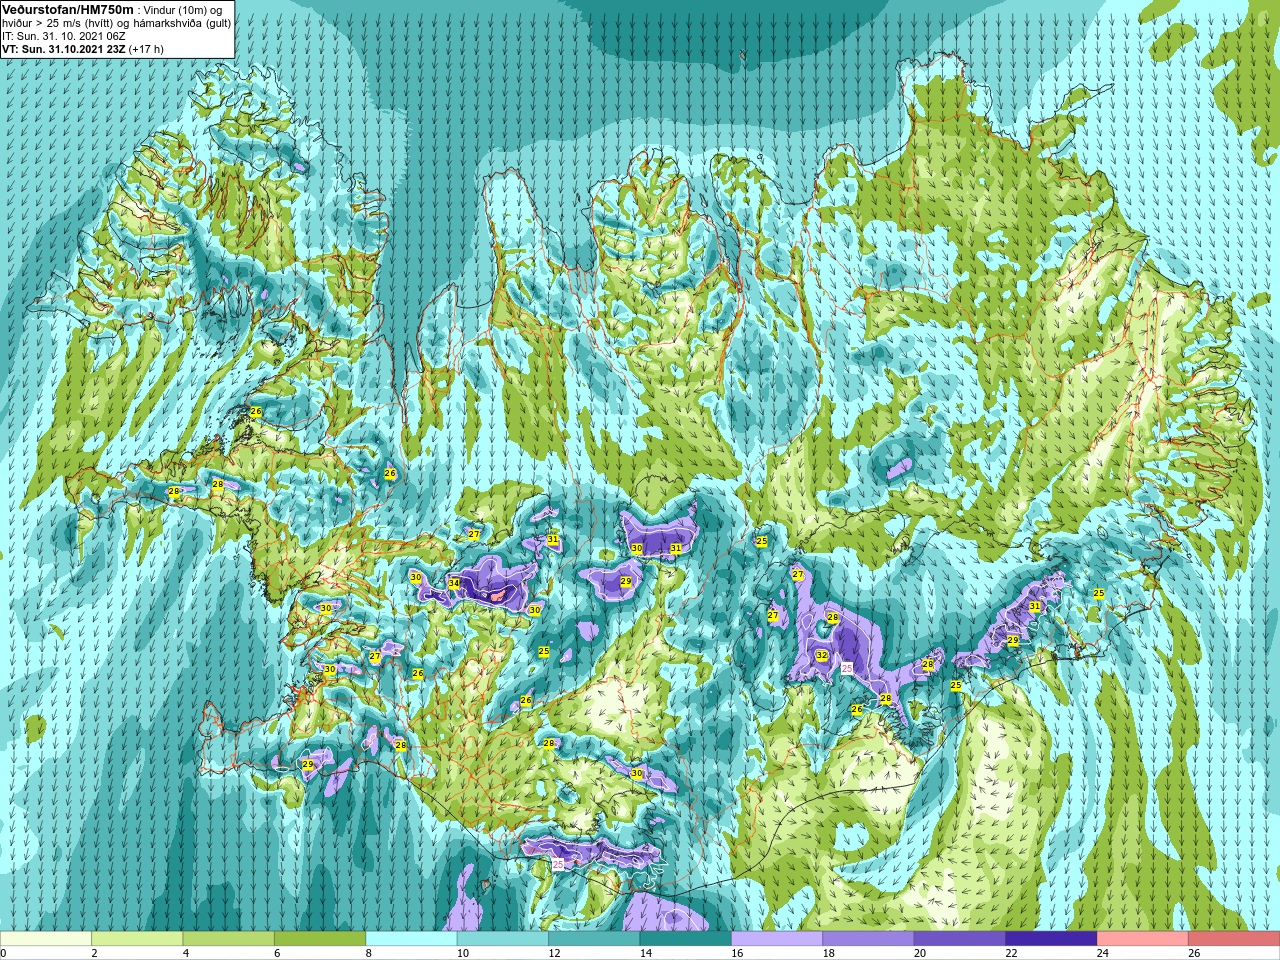This screenshot has width=1280, height=960.
Task: Pick the legend scale number '20'
Action: 920,953
